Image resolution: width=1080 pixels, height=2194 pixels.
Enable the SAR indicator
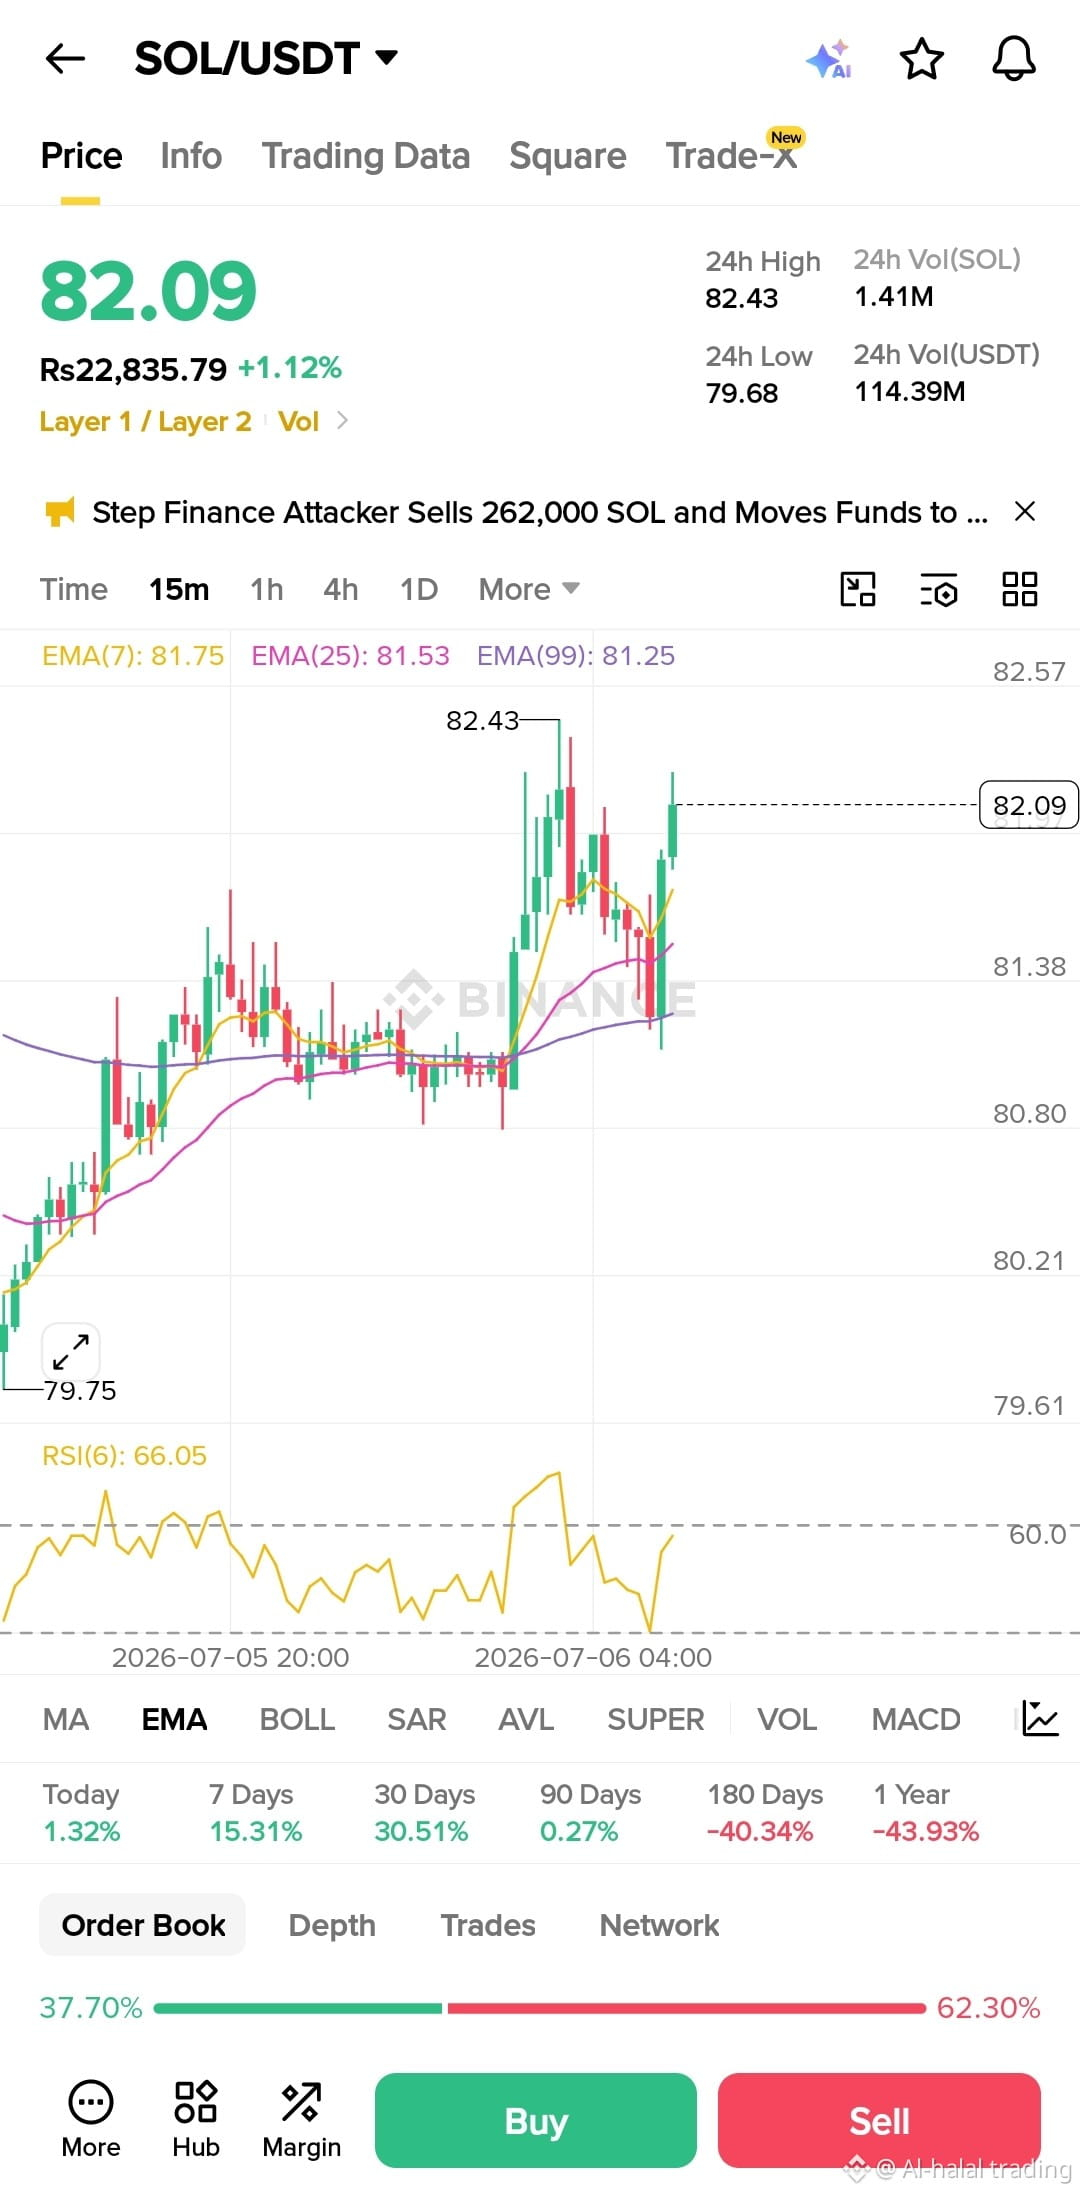click(417, 1719)
